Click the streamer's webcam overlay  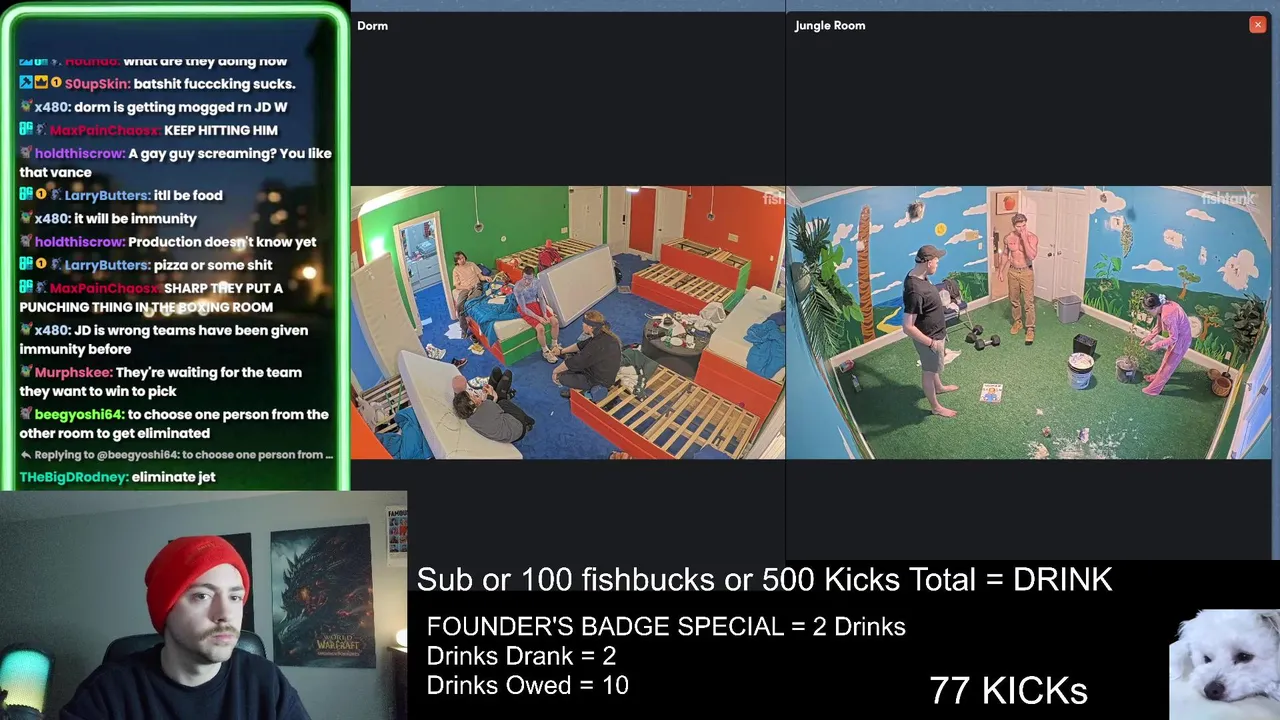point(203,605)
